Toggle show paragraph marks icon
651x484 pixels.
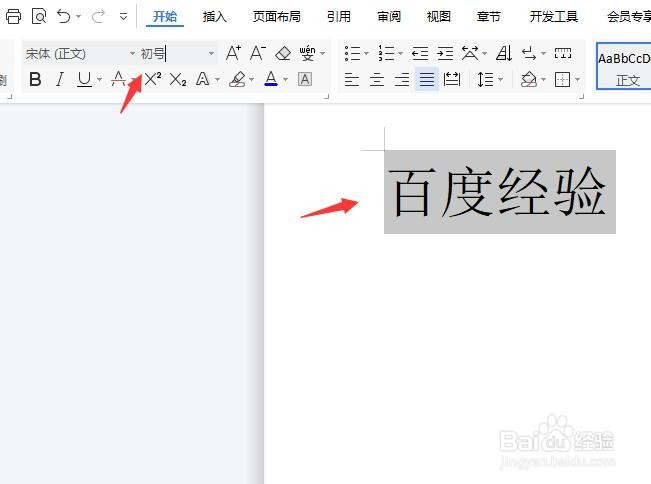click(x=529, y=53)
